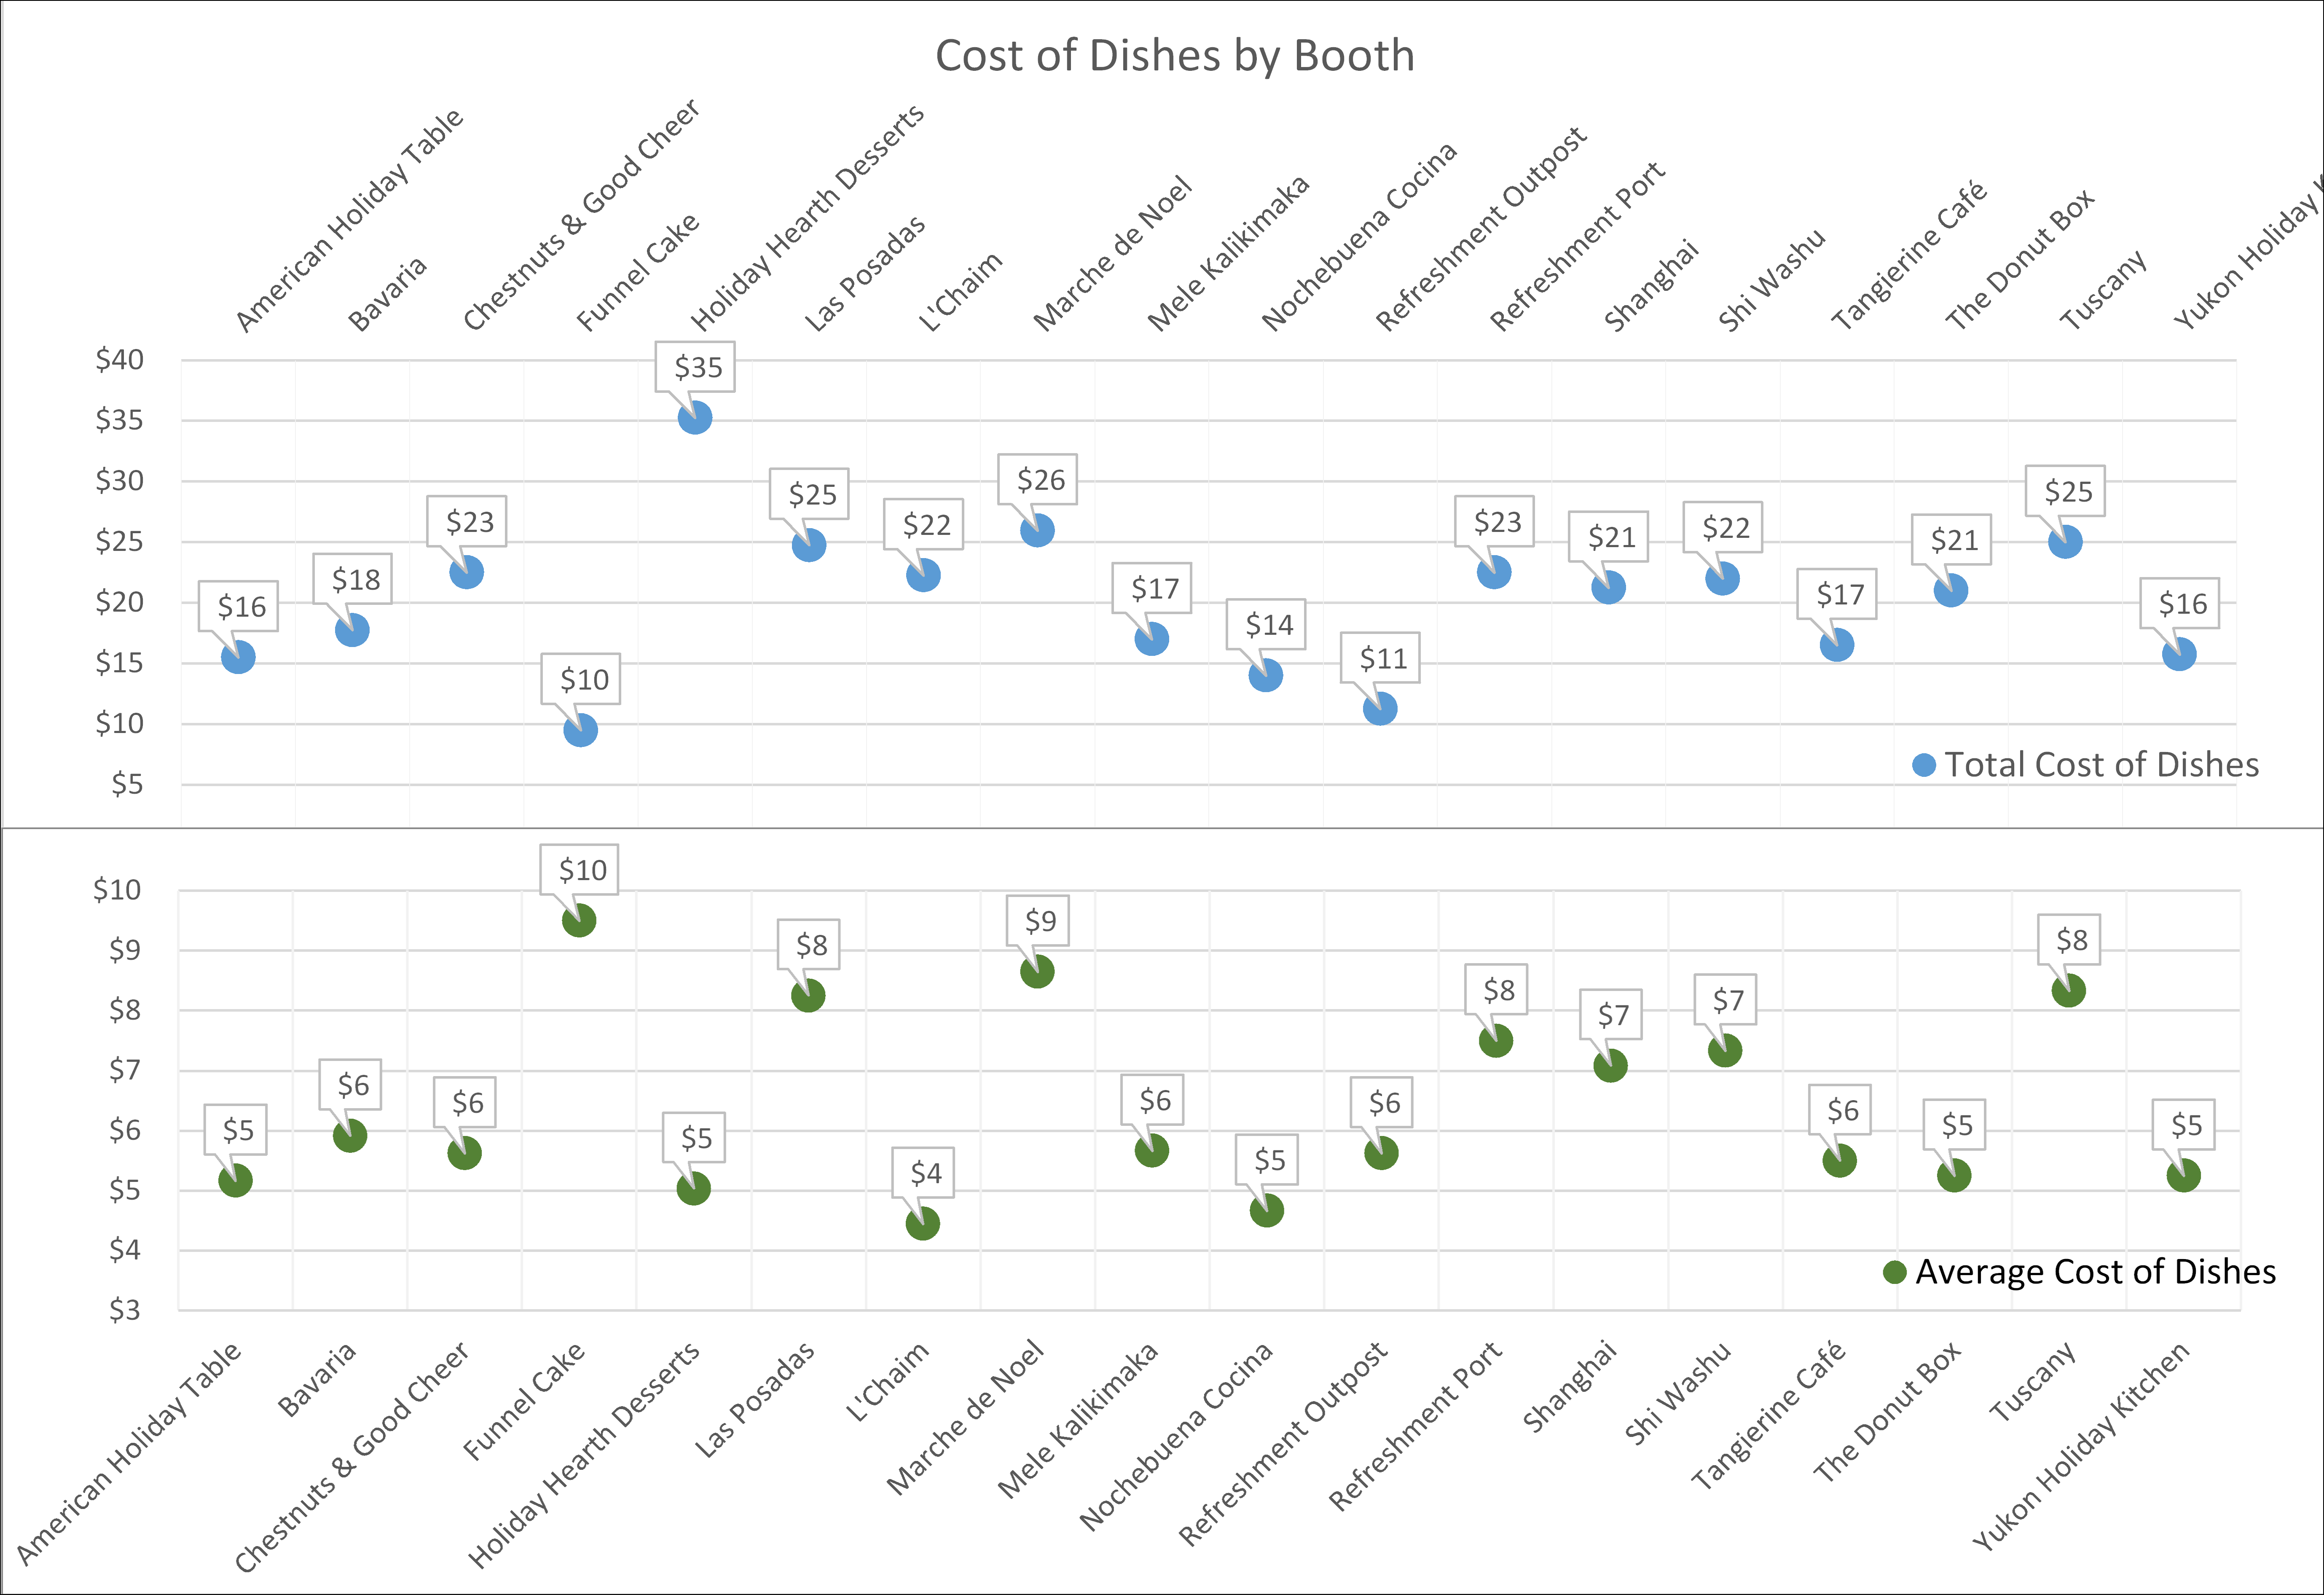The width and height of the screenshot is (2324, 1595).
Task: Click the green Funnel Cake data point marker
Action: 579,920
